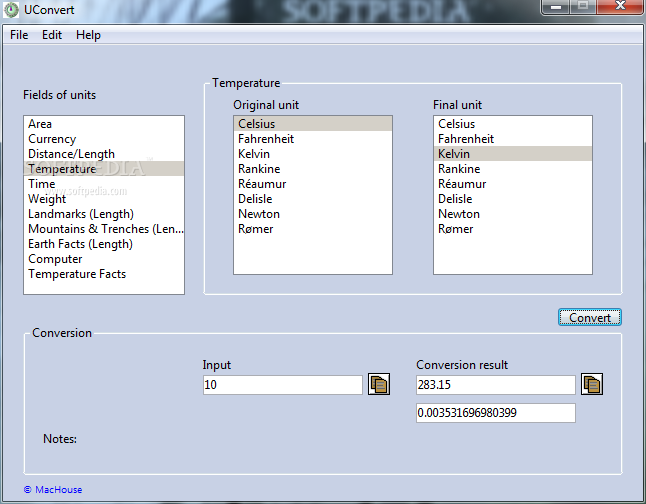Copy the Input value with its copy icon

pos(379,384)
